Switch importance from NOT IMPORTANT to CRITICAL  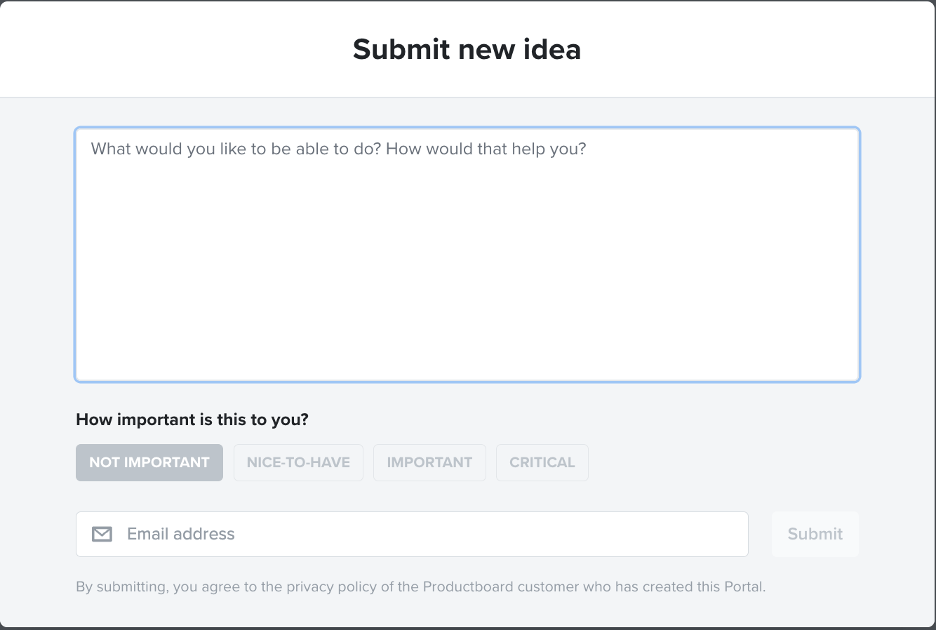(542, 462)
